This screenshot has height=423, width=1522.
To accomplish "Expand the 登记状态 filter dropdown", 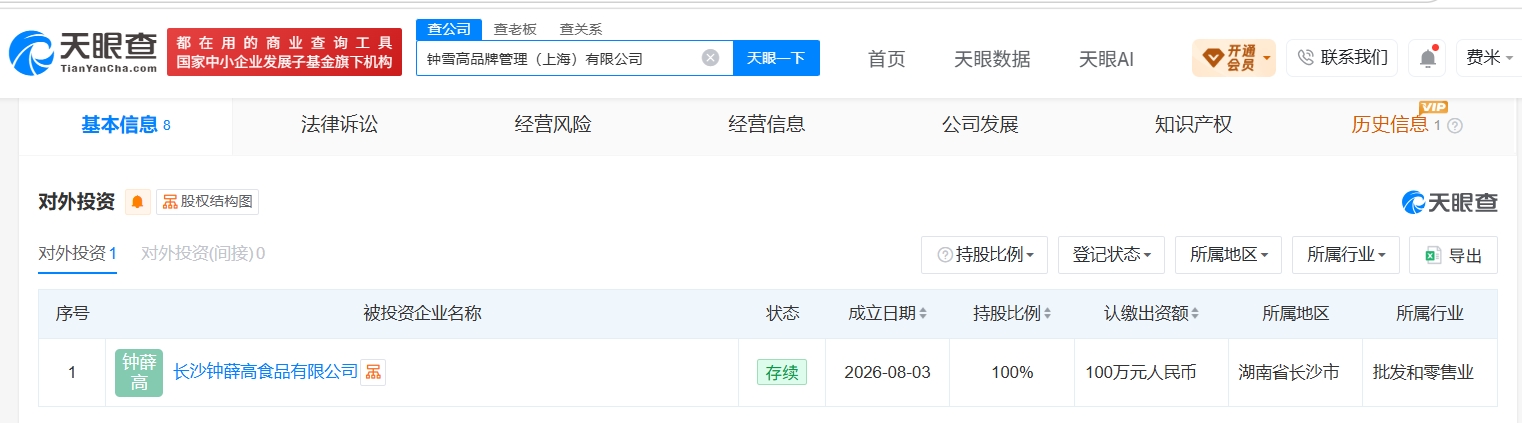I will pyautogui.click(x=1111, y=255).
